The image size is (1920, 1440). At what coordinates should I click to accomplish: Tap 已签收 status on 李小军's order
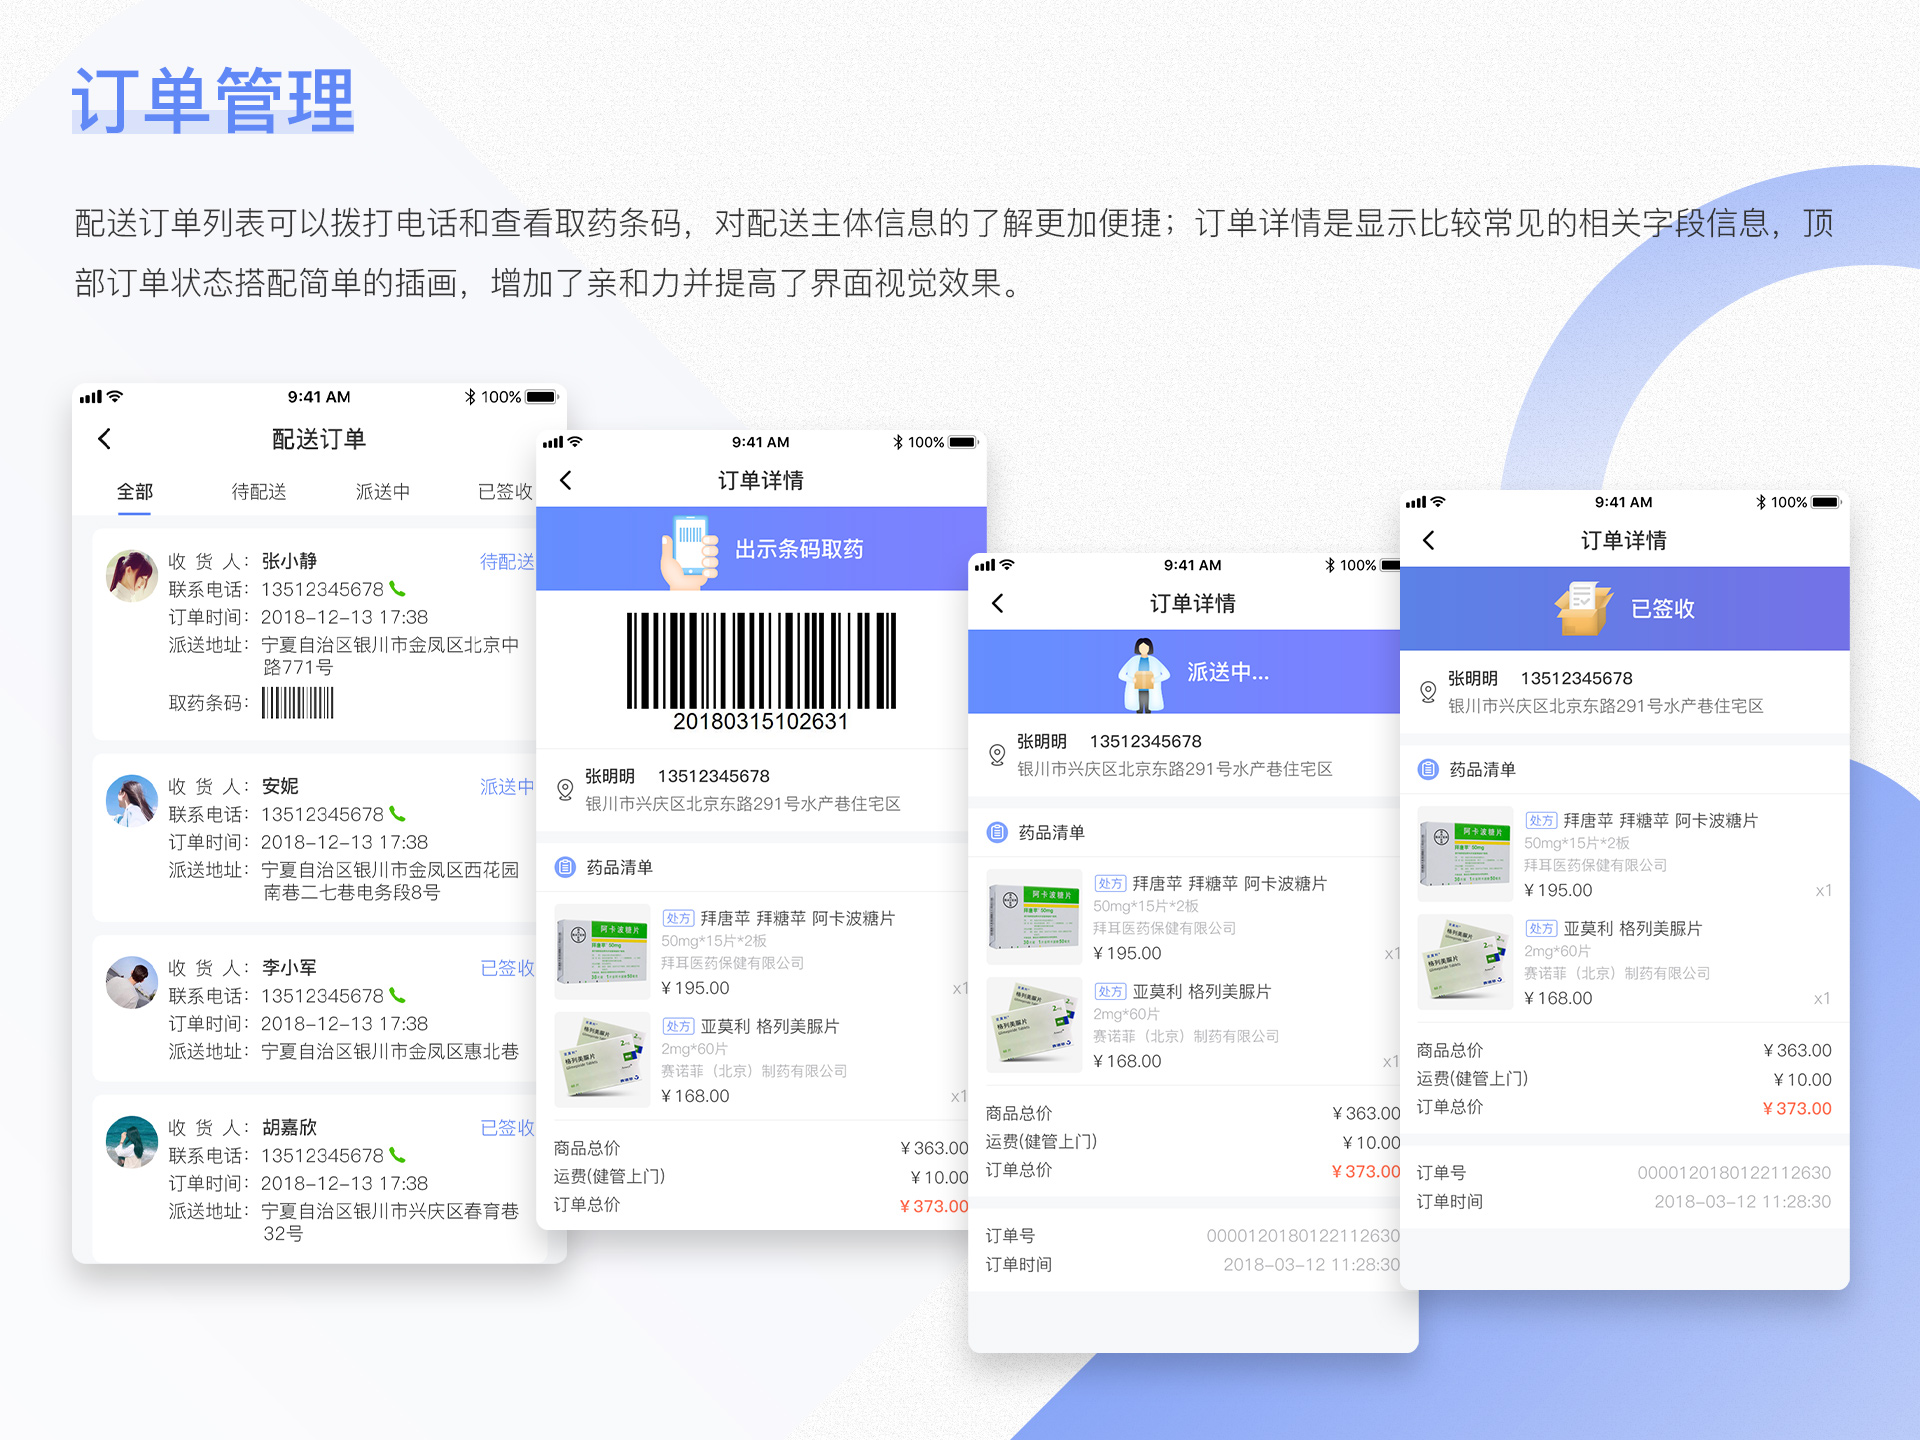point(507,967)
